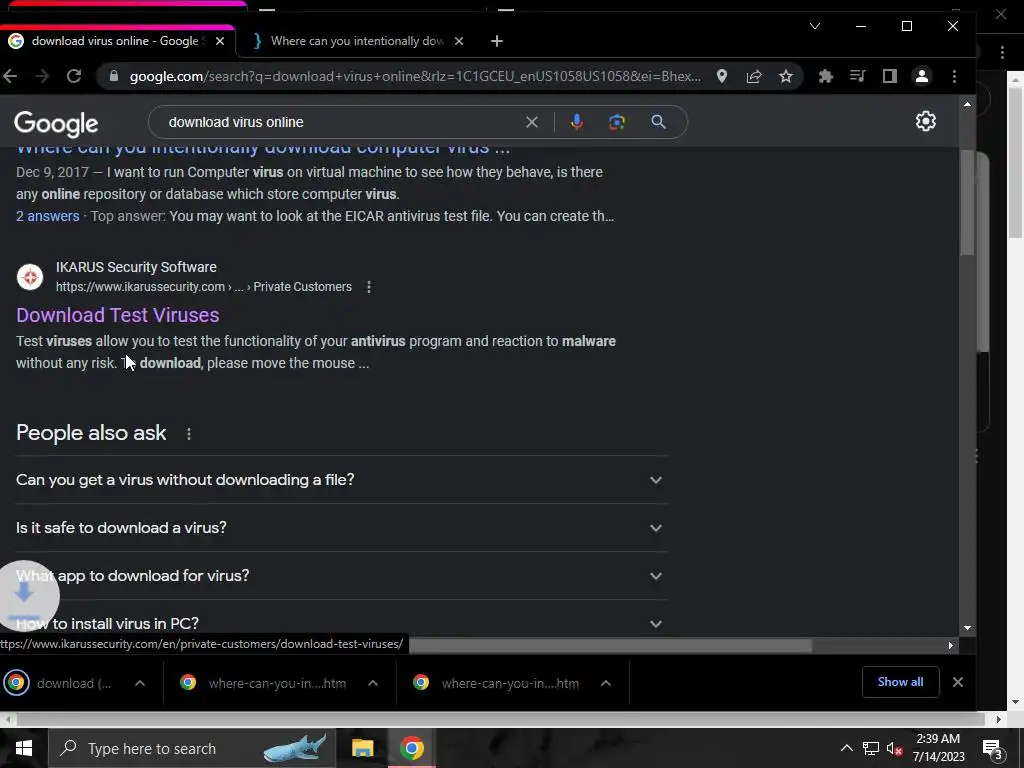The image size is (1024, 768).
Task: Reload the Google search page
Action: pos(74,76)
